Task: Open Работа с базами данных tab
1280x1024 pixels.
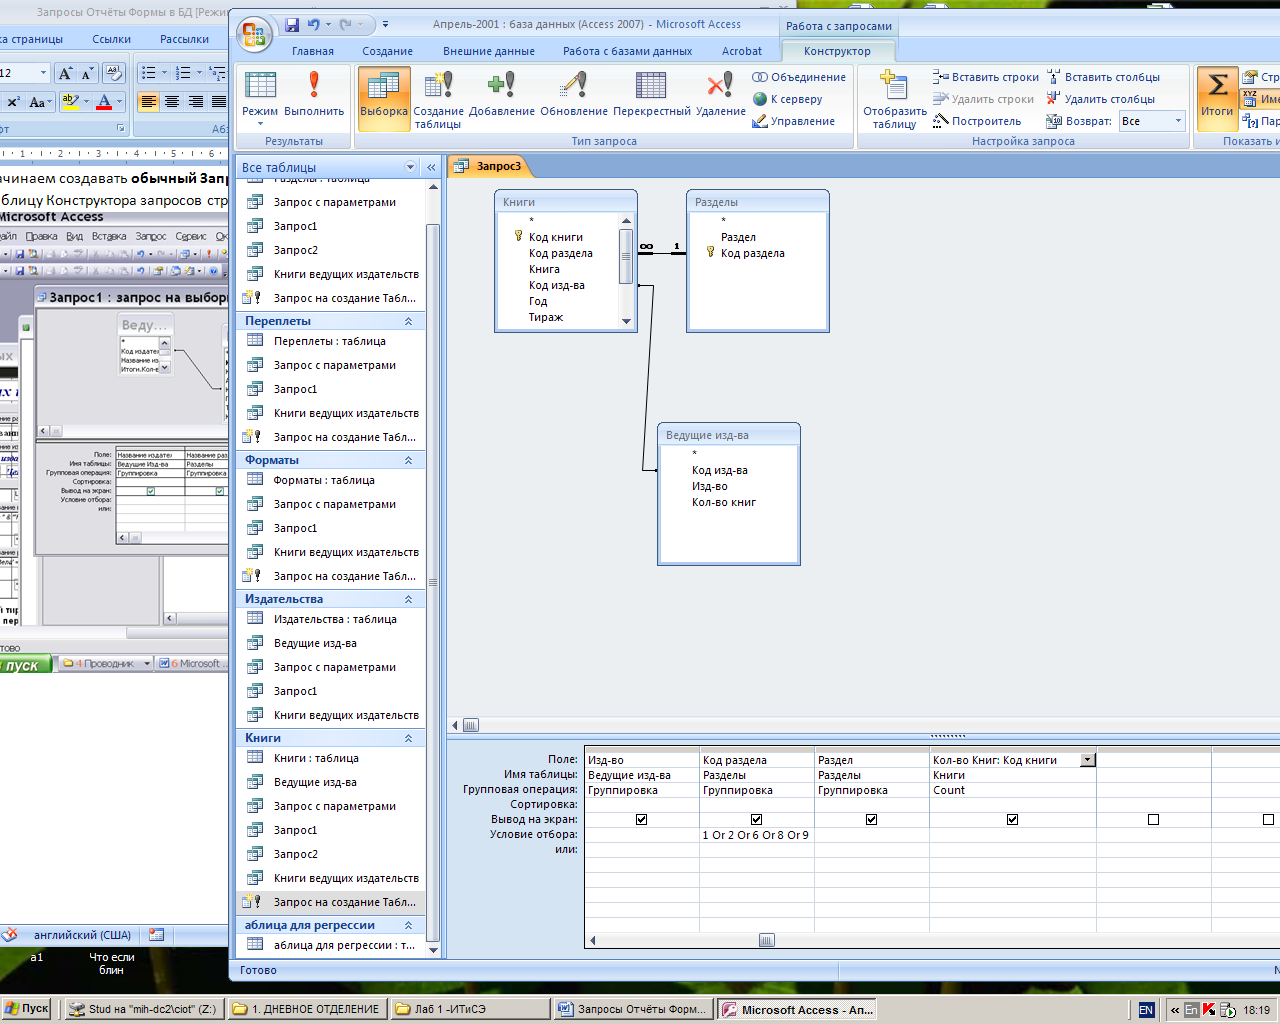Action: (627, 51)
